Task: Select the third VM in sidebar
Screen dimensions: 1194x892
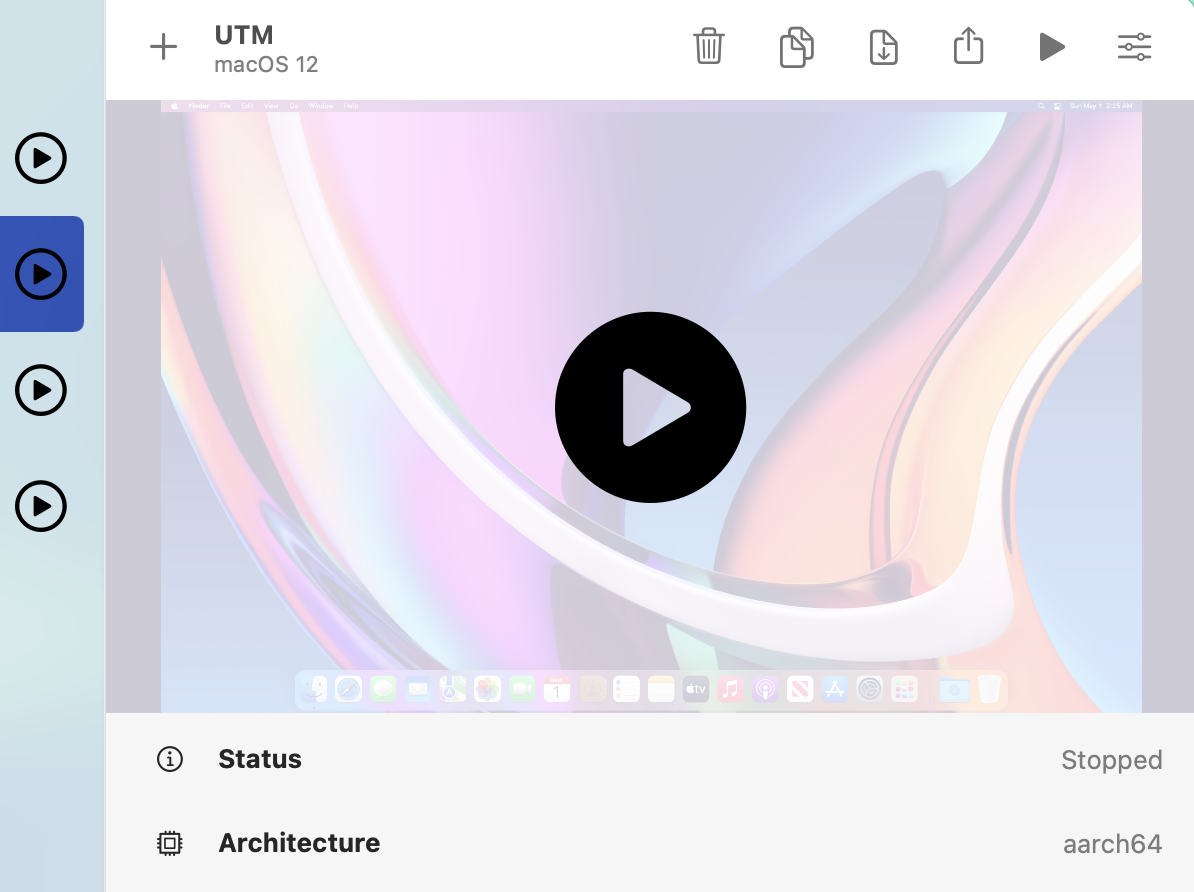Action: [x=41, y=390]
